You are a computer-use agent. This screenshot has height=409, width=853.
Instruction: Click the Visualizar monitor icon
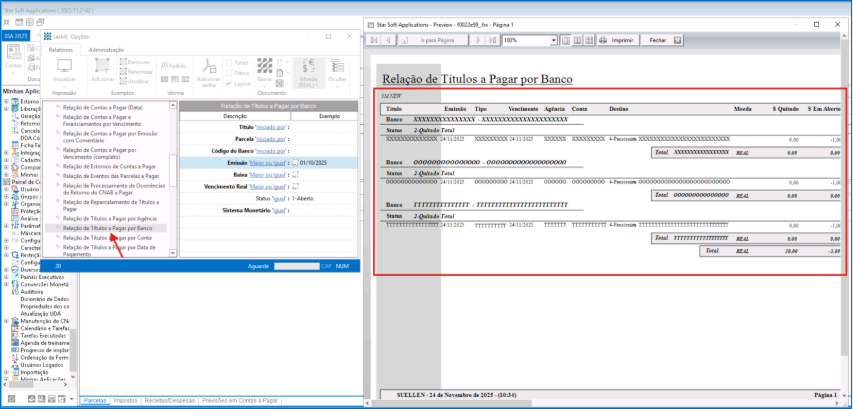pos(63,67)
